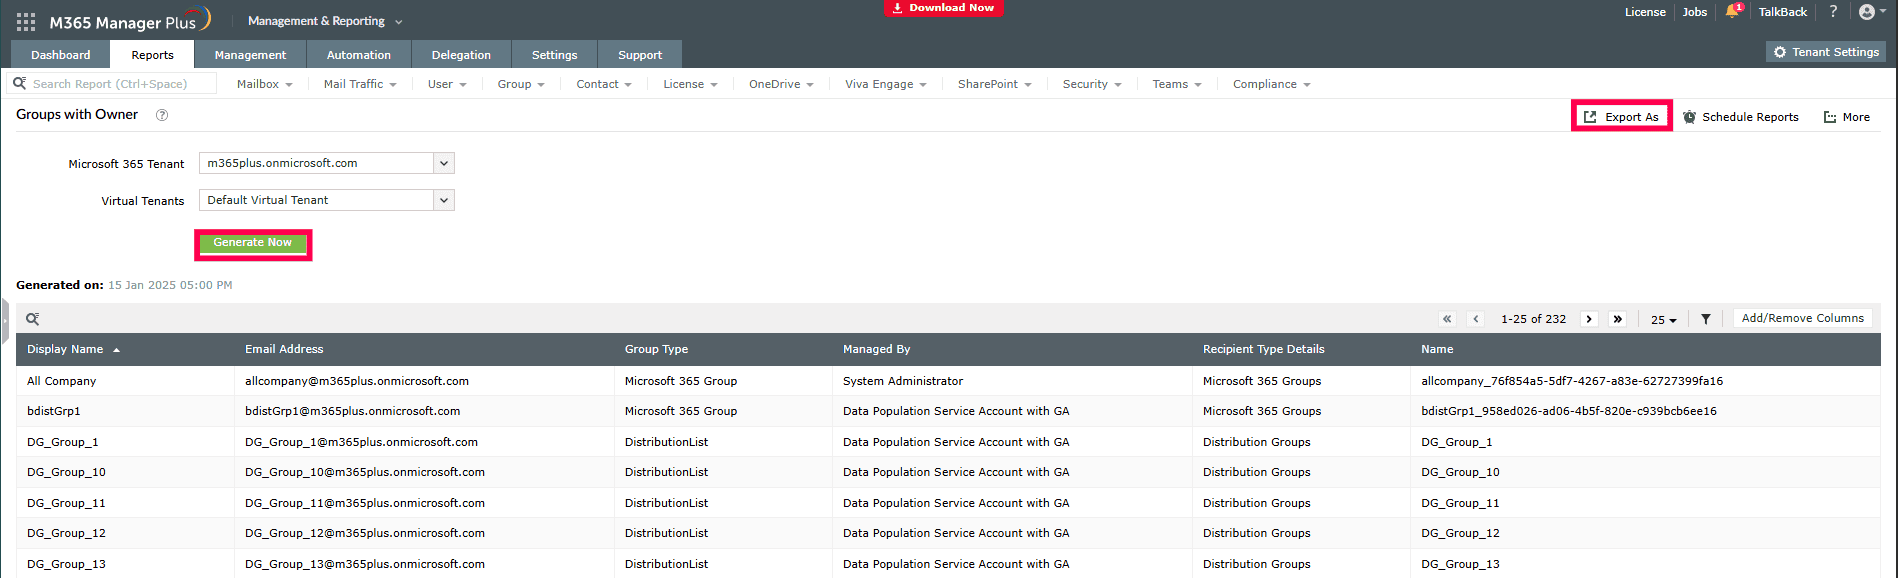This screenshot has height=578, width=1898.
Task: Expand the Teams reports menu
Action: (1177, 84)
